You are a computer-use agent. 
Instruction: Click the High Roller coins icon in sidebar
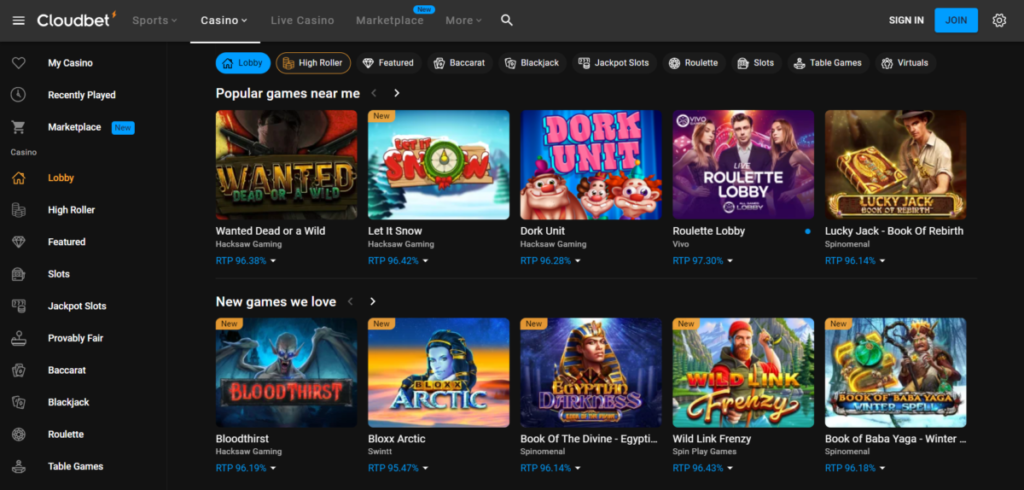point(18,210)
